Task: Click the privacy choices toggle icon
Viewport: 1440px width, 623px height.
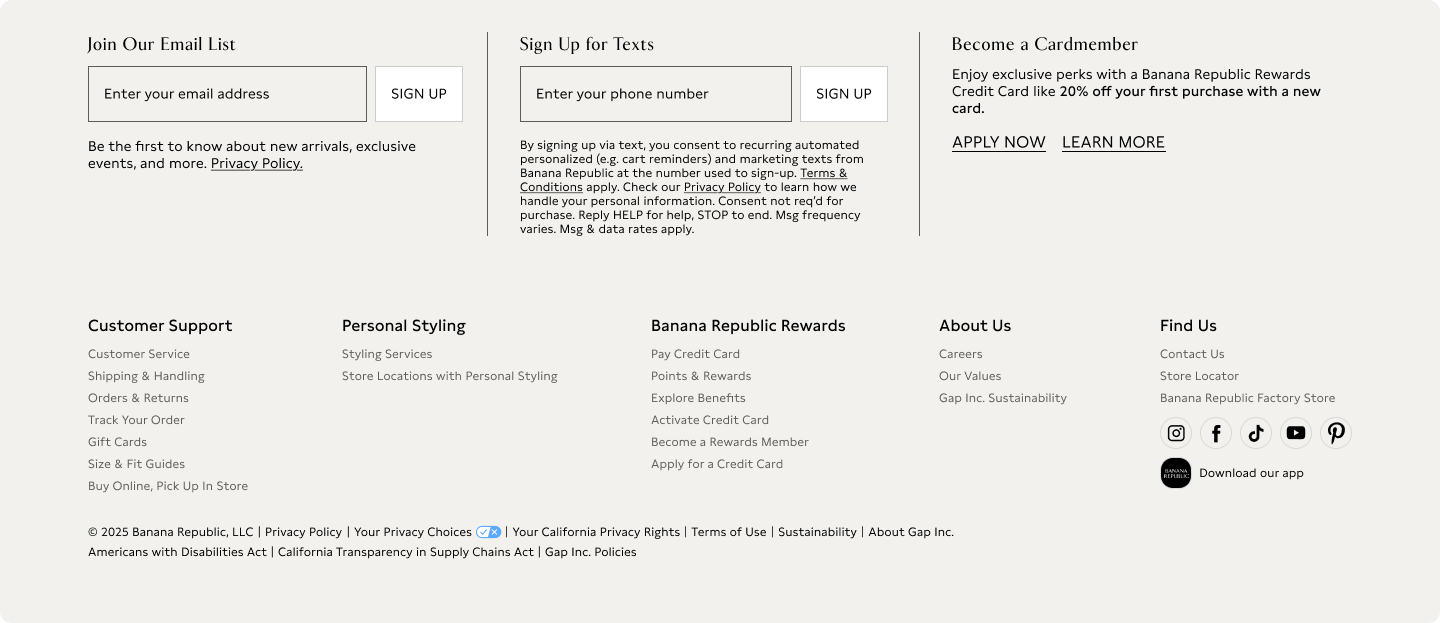Action: [488, 532]
